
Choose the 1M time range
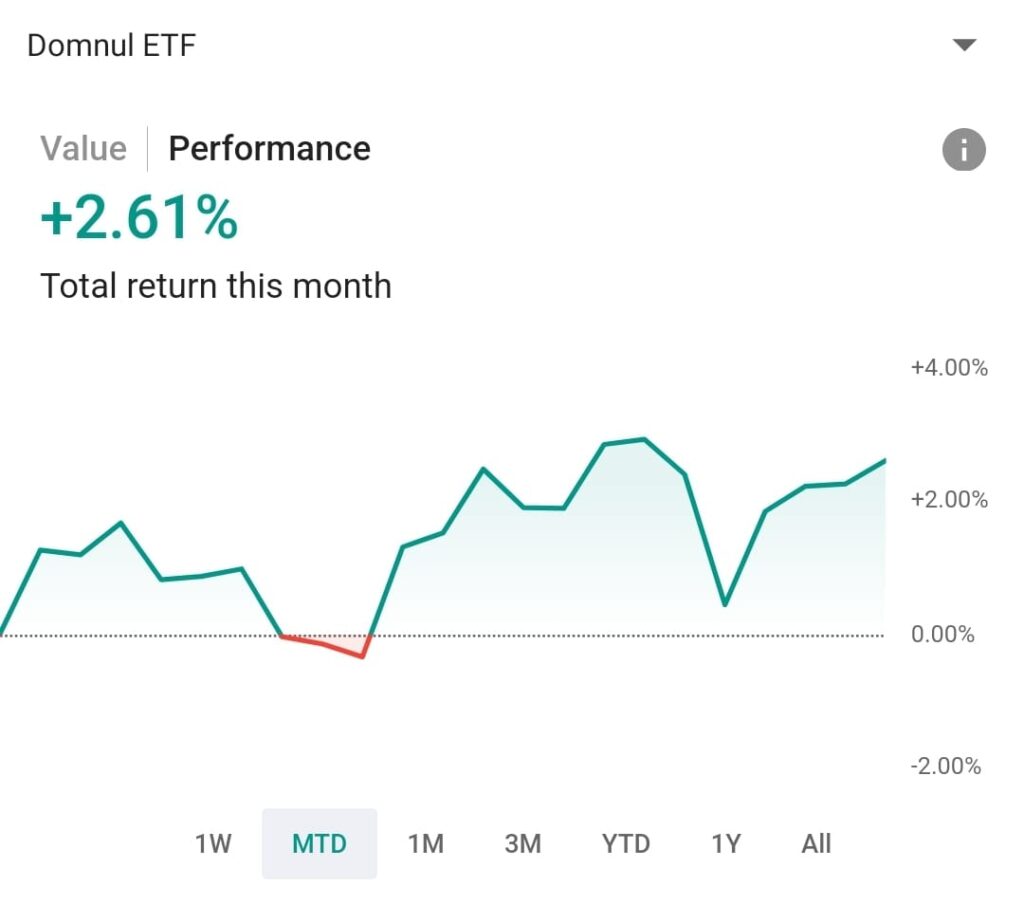click(425, 844)
